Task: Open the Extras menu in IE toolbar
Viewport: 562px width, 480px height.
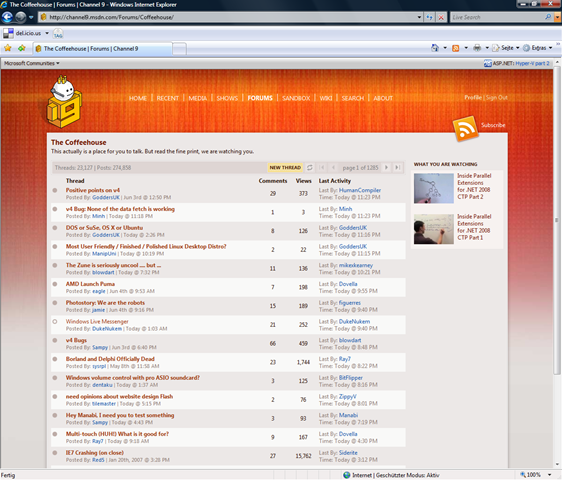Action: pos(538,48)
